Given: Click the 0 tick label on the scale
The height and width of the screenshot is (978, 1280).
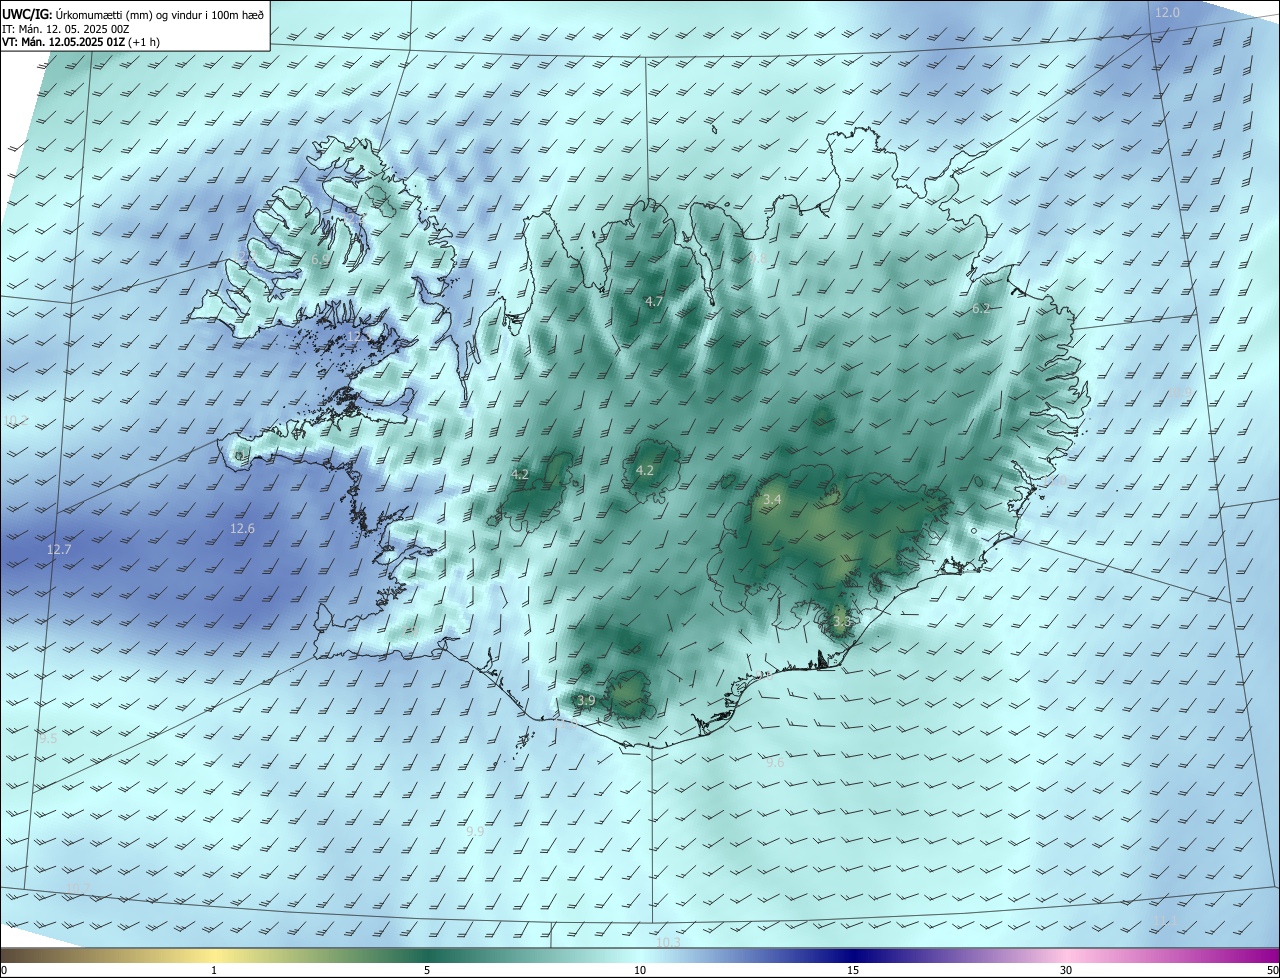Looking at the screenshot, I should pos(4,970).
